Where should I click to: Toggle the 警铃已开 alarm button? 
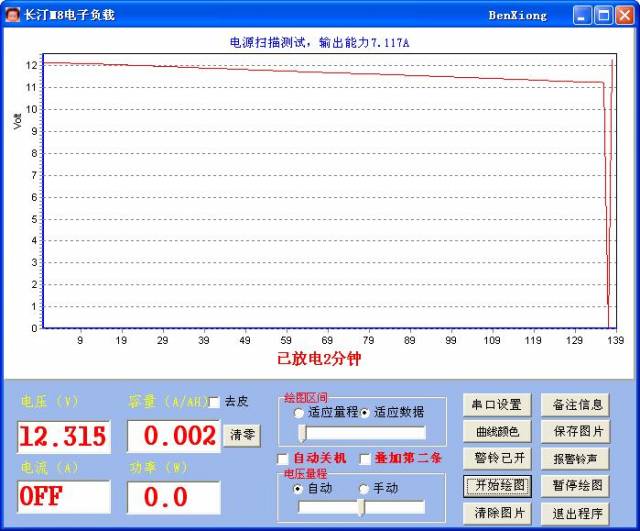pyautogui.click(x=497, y=459)
